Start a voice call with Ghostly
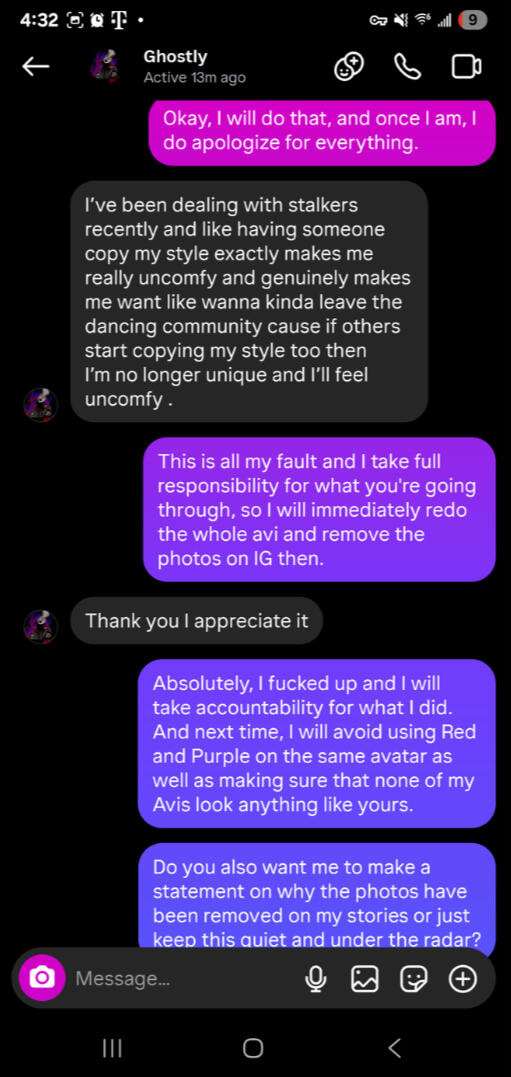Viewport: 511px width, 1077px height. point(407,67)
